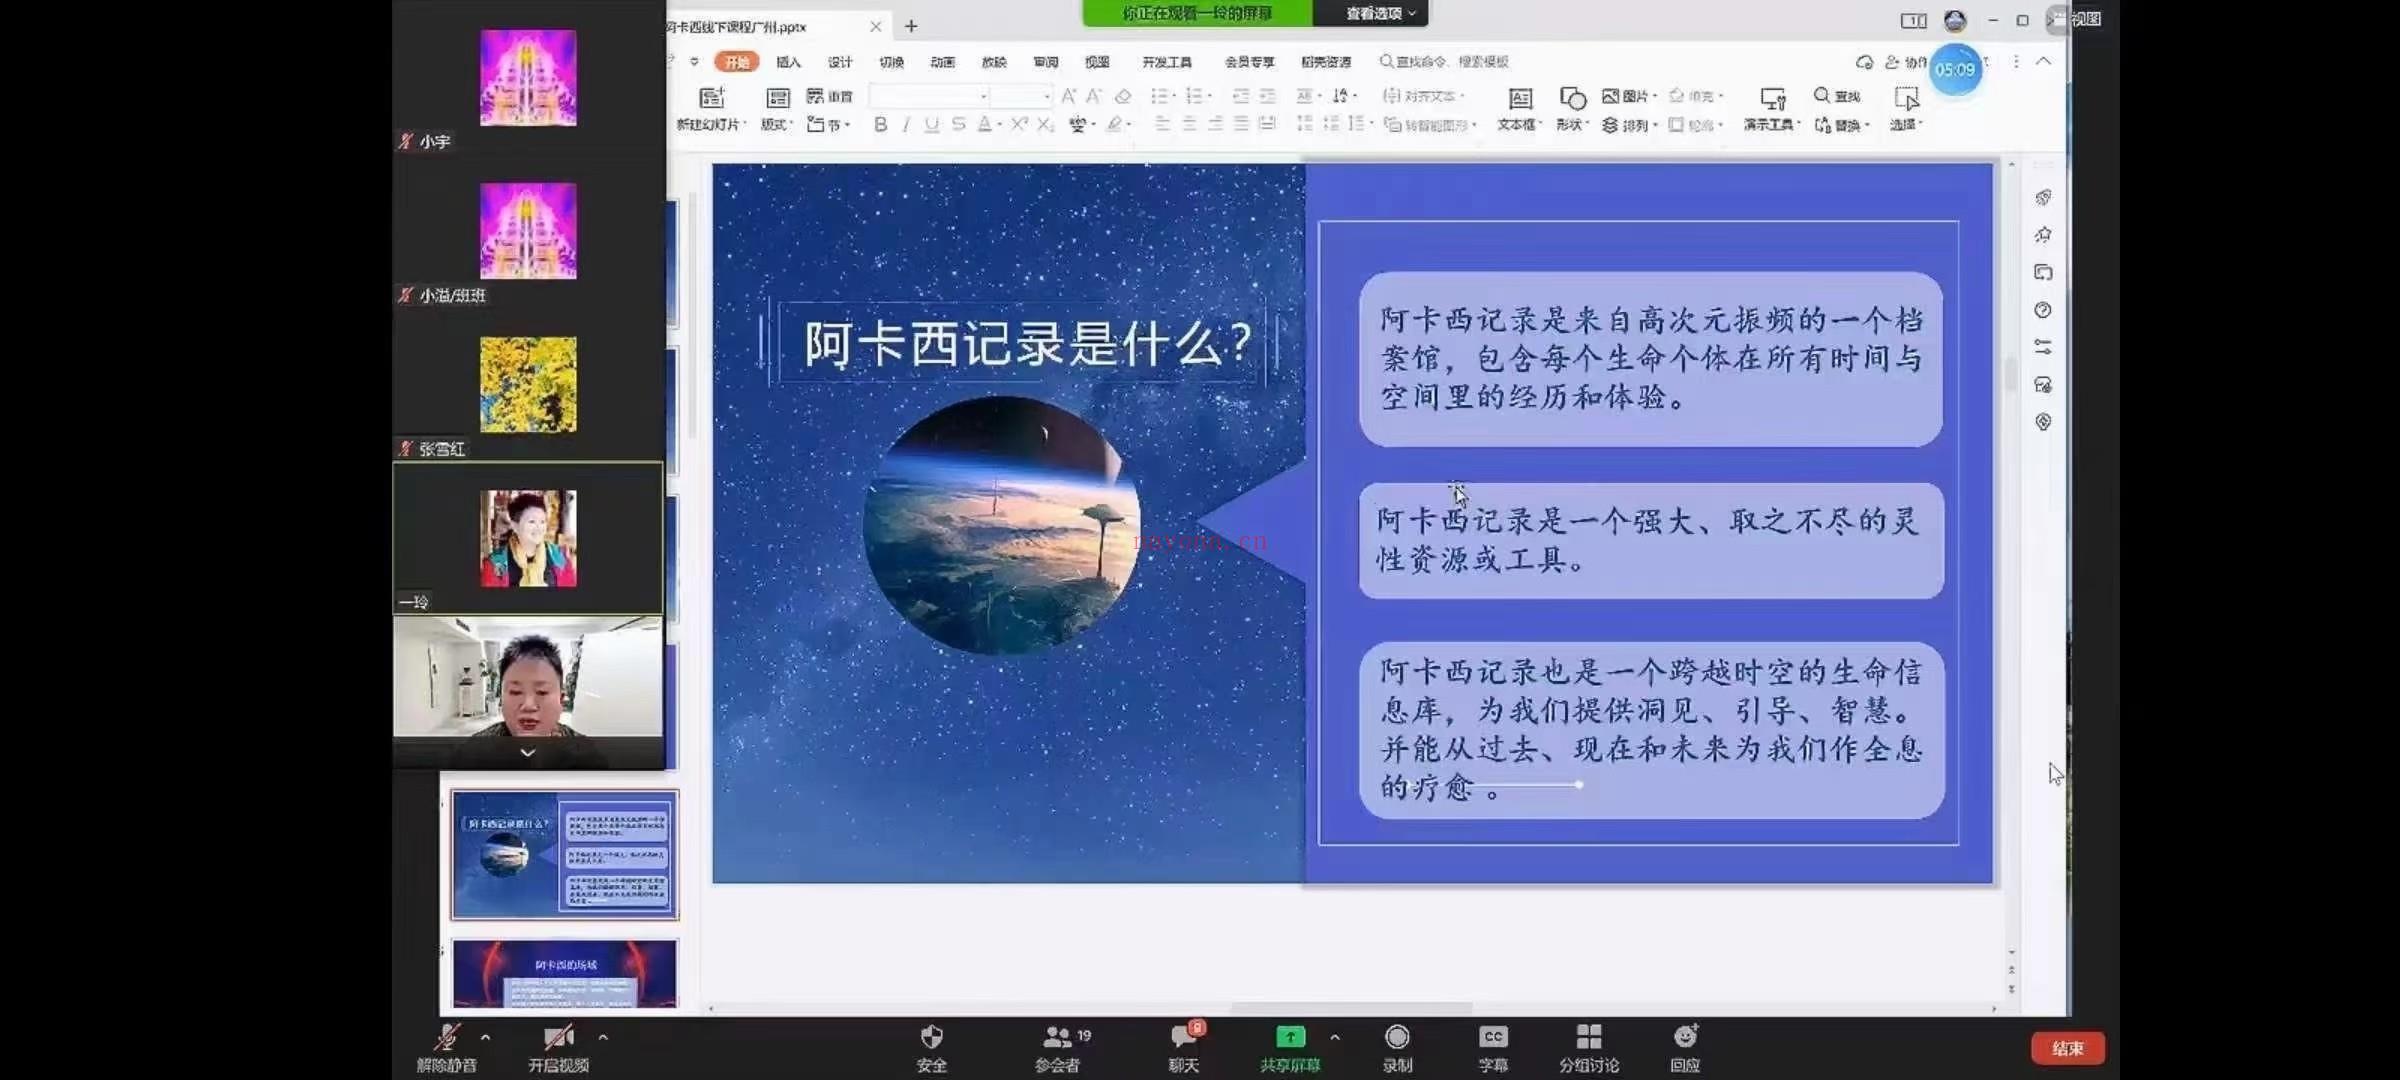
Task: Click the green 共享屏幕 share screen icon
Action: click(1290, 1037)
